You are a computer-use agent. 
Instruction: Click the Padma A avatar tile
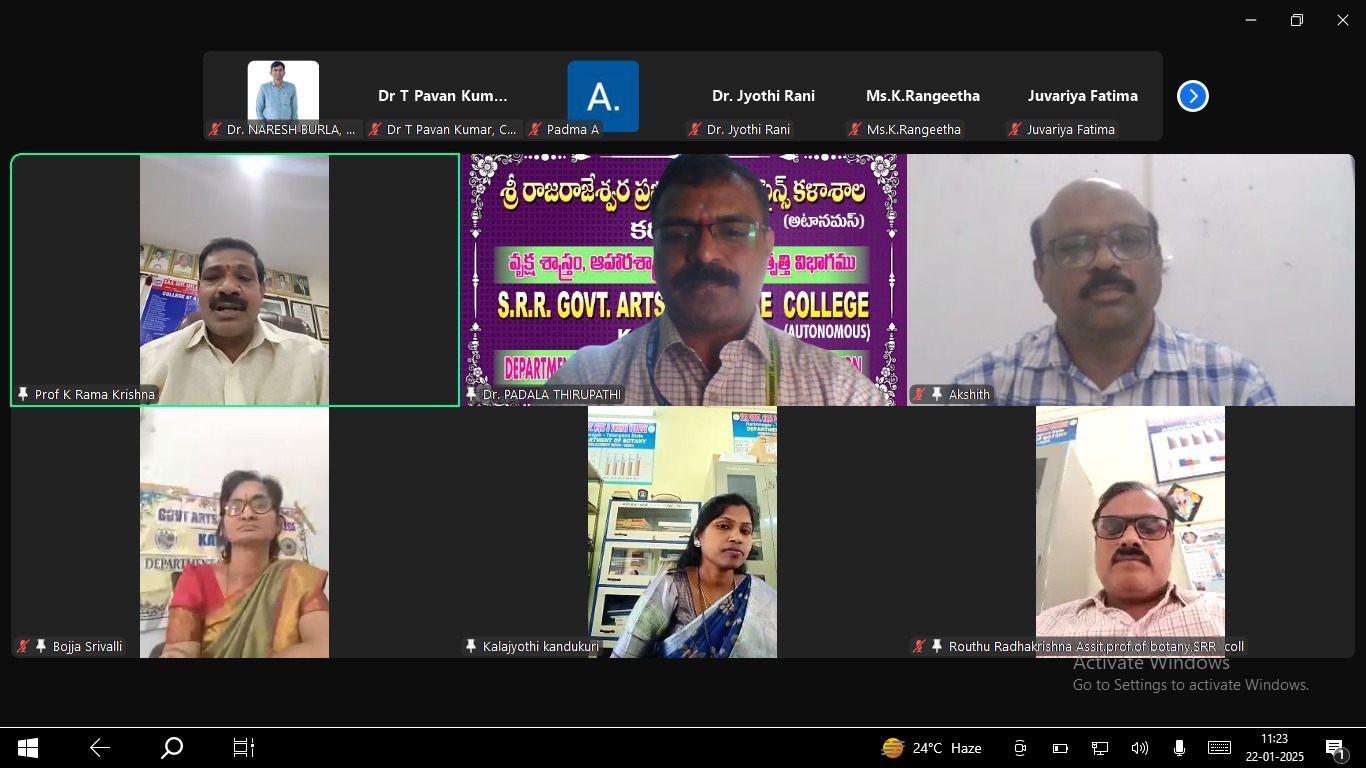603,96
